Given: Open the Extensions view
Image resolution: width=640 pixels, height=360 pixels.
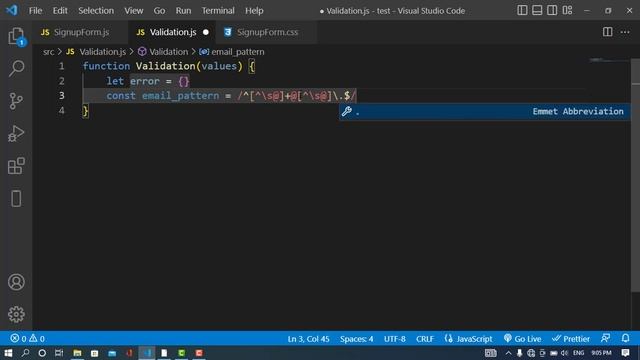Looking at the screenshot, I should pyautogui.click(x=16, y=166).
